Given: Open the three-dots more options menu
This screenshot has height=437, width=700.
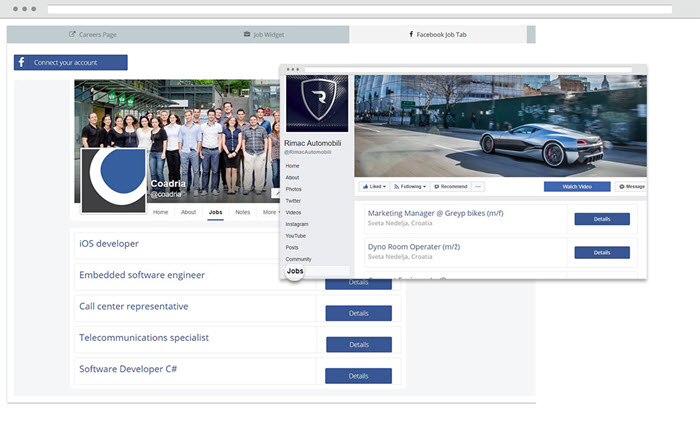Looking at the screenshot, I should 478,187.
